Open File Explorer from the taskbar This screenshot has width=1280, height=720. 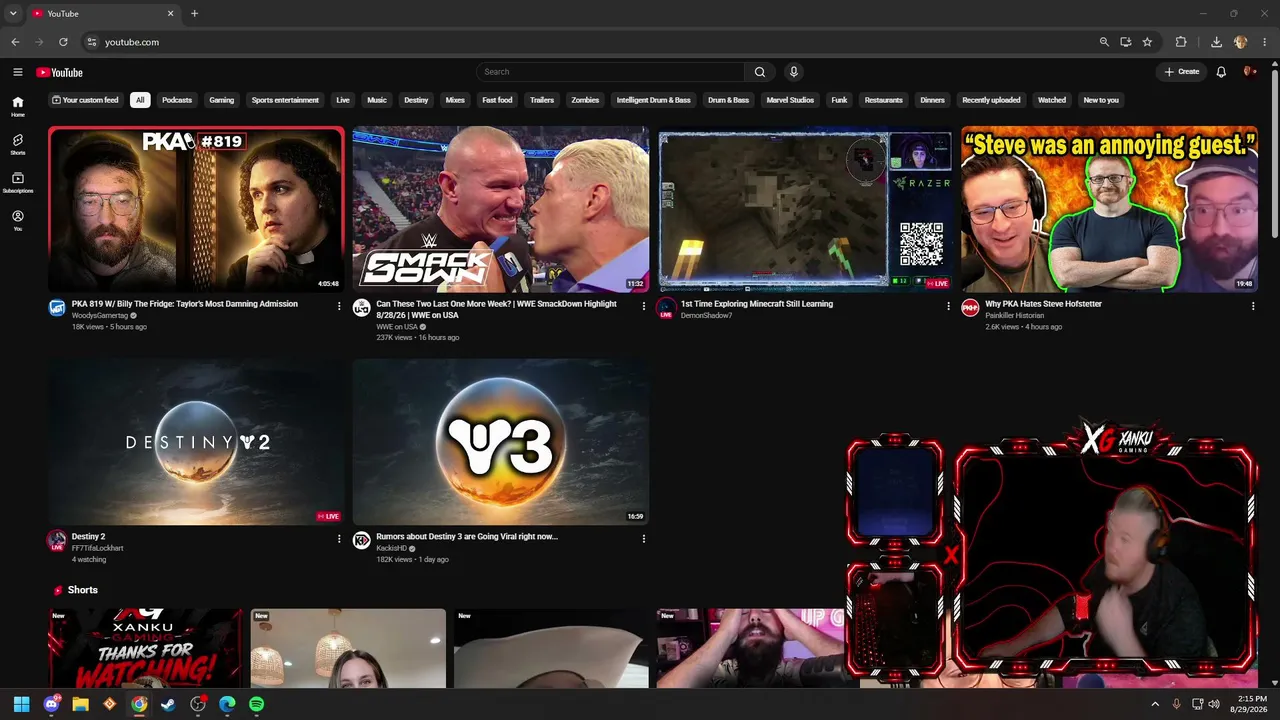coord(80,704)
